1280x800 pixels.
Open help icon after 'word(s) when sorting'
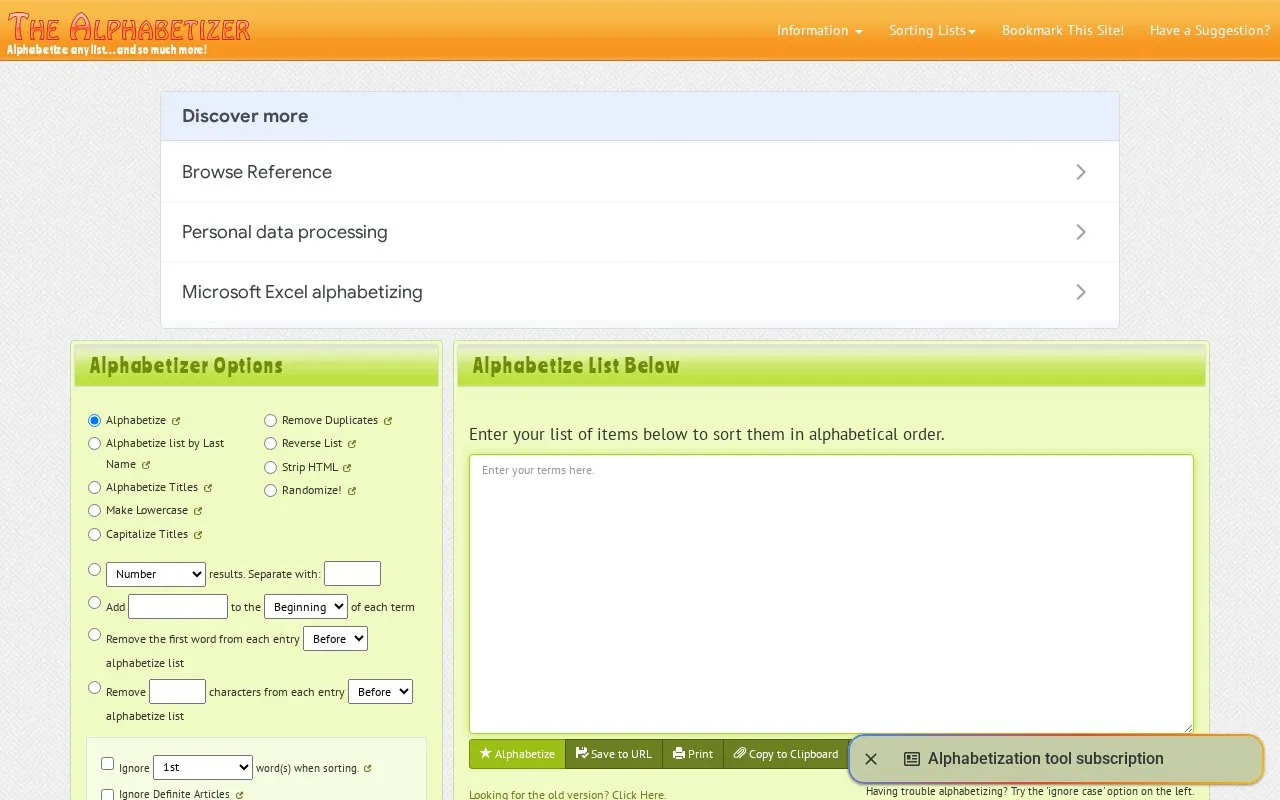pos(368,769)
